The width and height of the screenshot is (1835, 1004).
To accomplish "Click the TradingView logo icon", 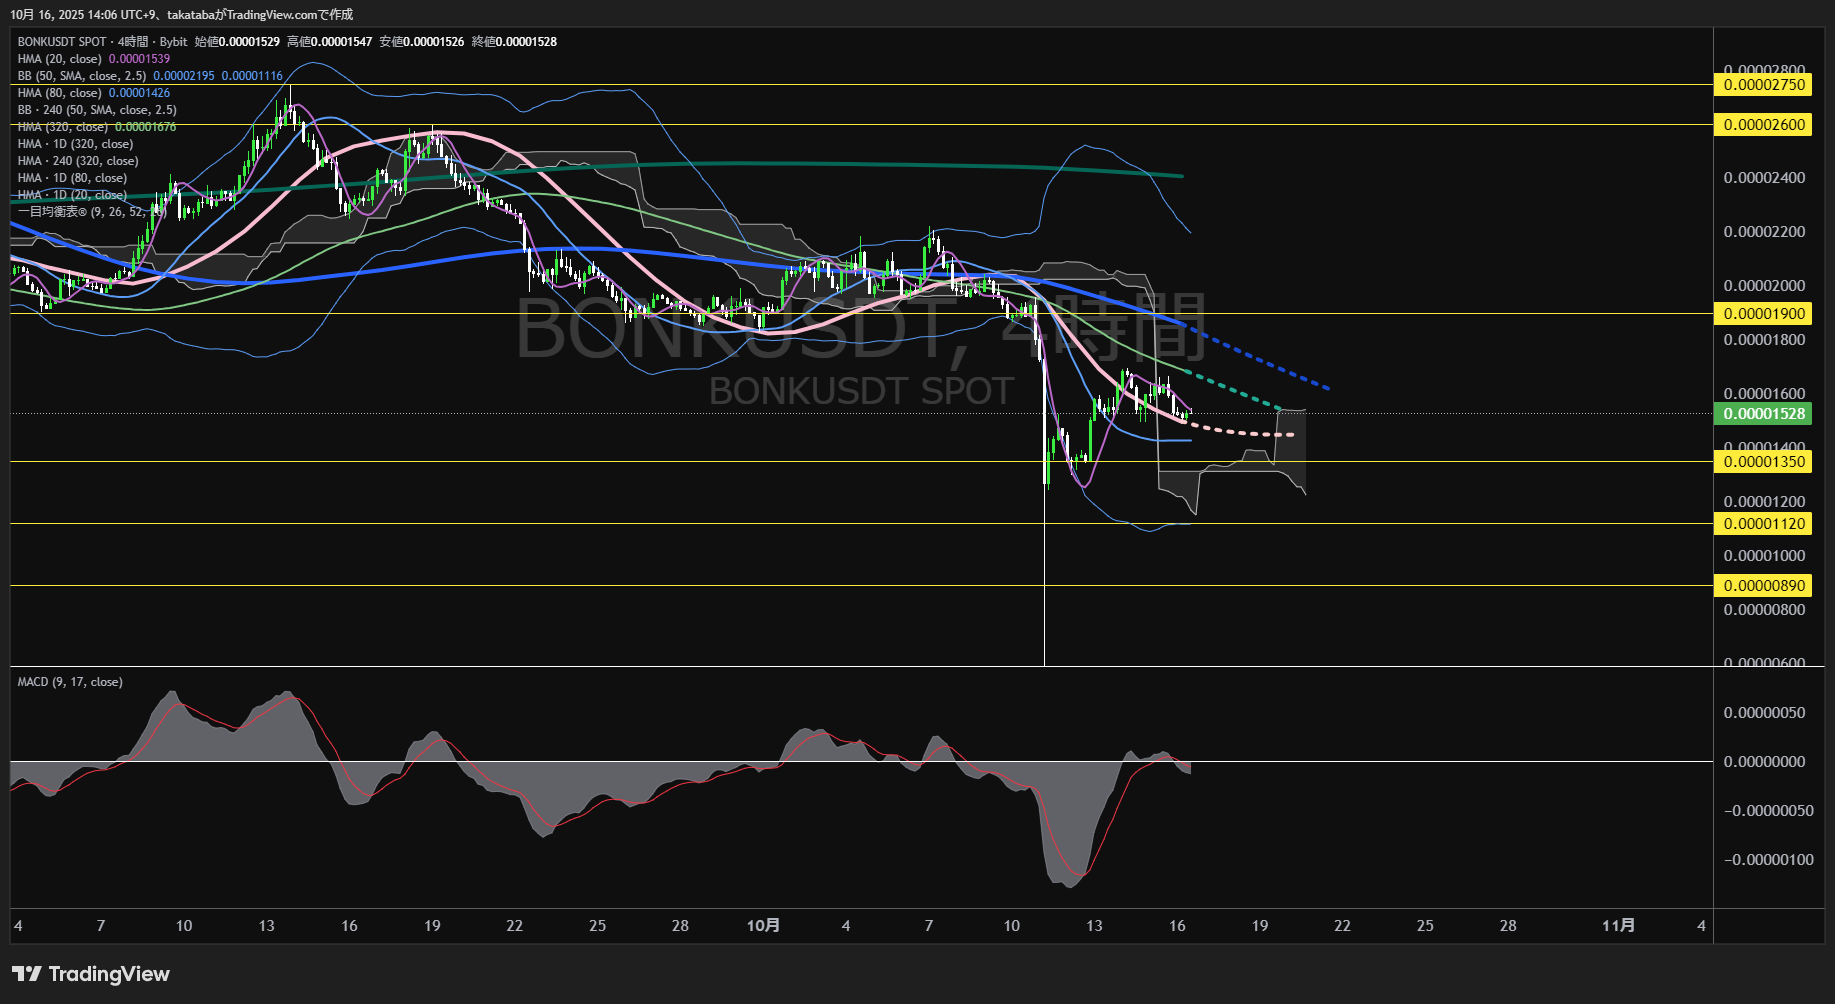I will (x=26, y=974).
